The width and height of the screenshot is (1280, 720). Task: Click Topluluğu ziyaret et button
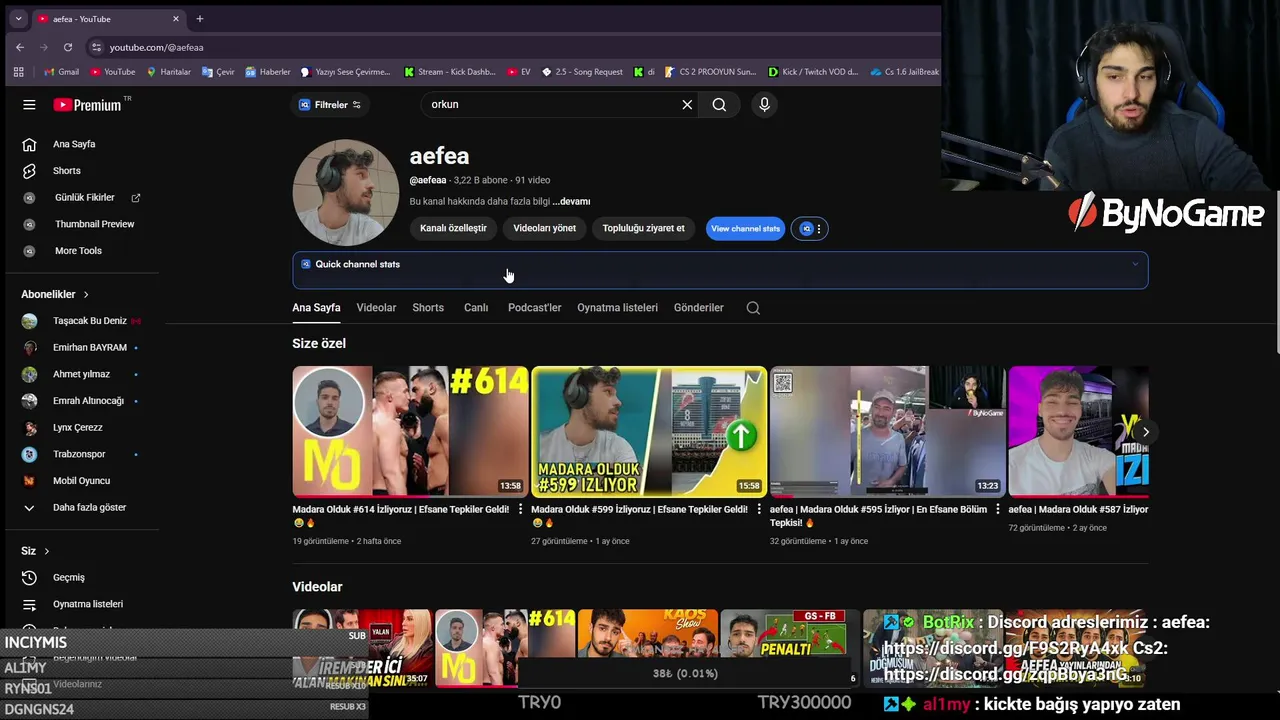tap(643, 228)
